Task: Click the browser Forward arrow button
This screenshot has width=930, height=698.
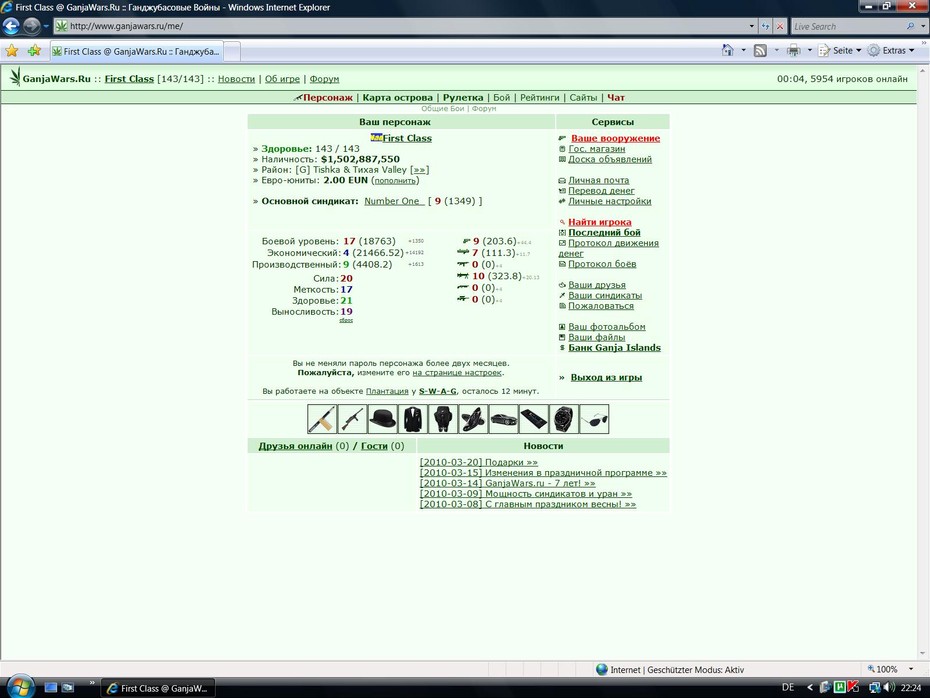Action: click(31, 26)
